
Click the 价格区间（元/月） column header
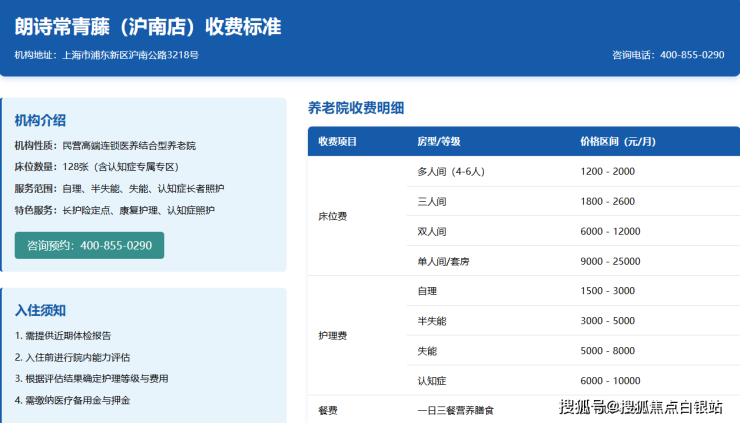(x=618, y=142)
